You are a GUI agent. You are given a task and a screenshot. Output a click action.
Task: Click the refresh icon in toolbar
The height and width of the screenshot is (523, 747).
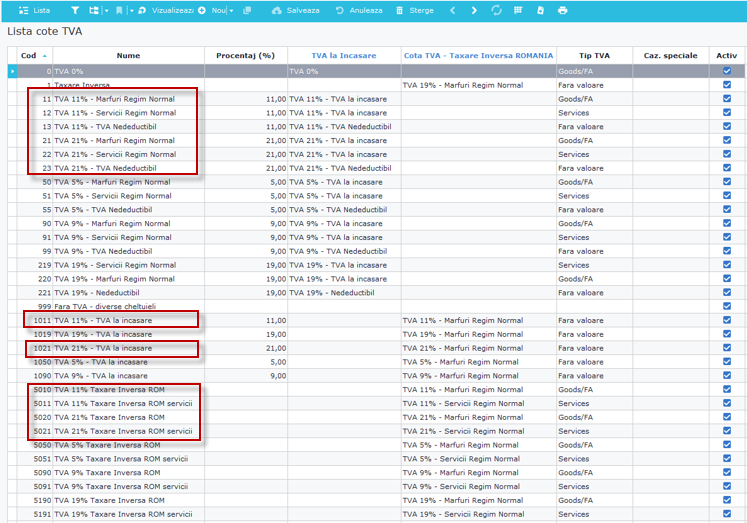[496, 10]
